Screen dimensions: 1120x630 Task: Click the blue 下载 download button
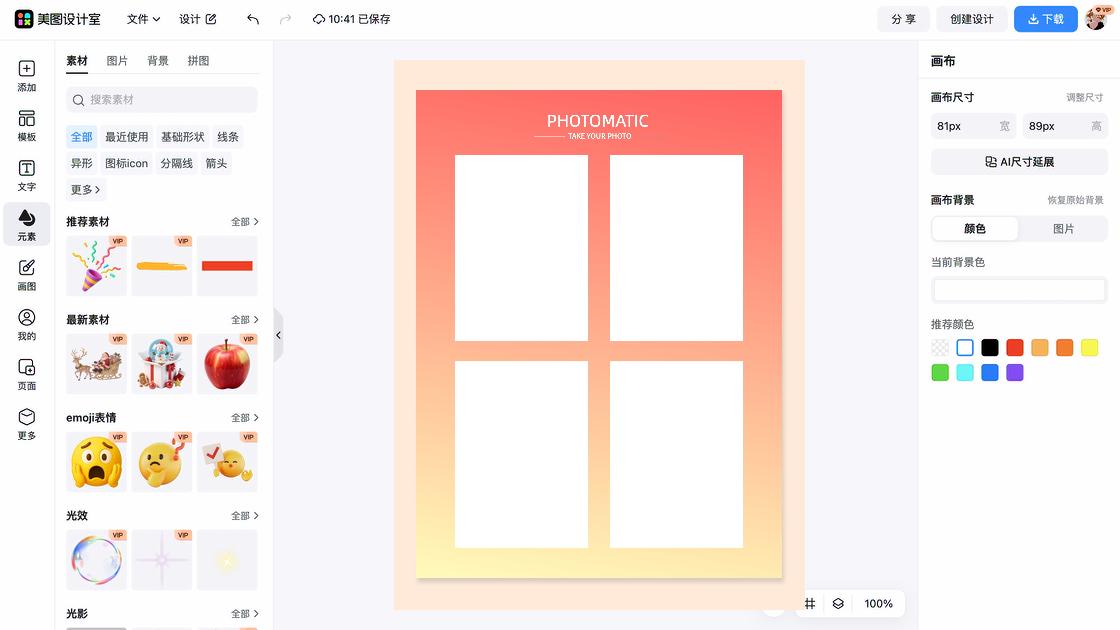pyautogui.click(x=1045, y=19)
